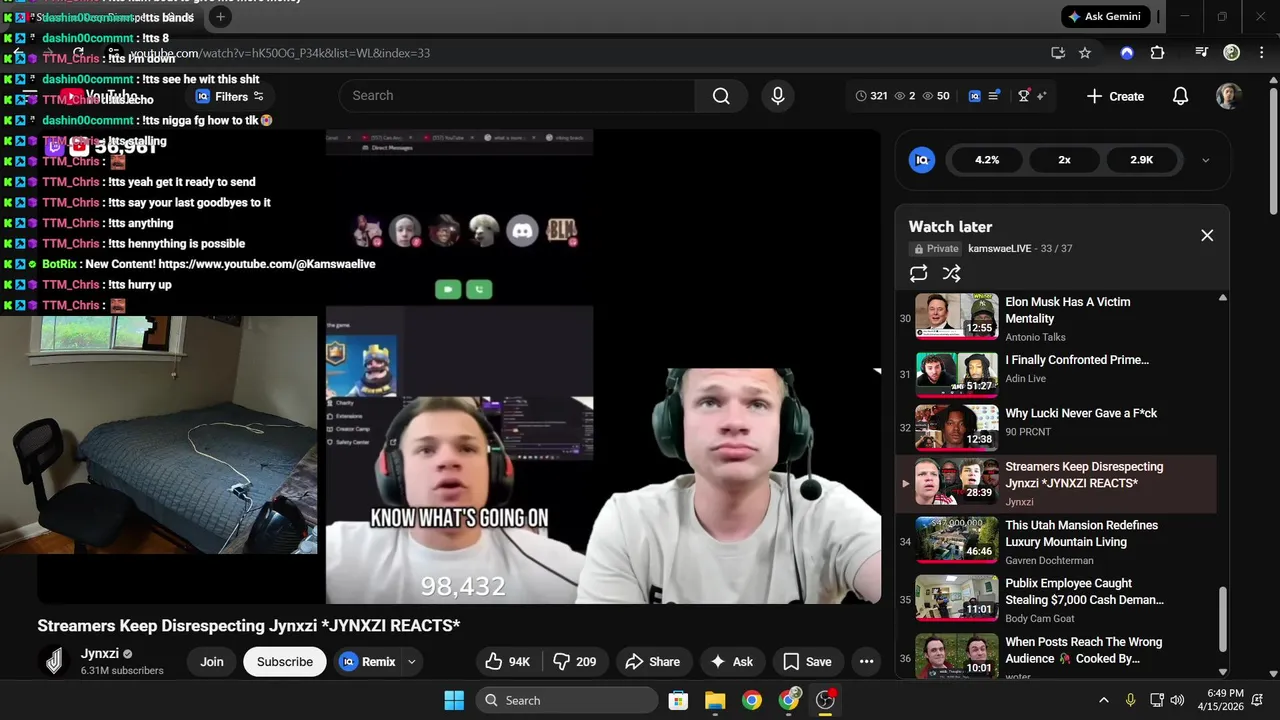Open the Remix dropdown arrow
Viewport: 1280px width, 720px height.
(x=411, y=662)
